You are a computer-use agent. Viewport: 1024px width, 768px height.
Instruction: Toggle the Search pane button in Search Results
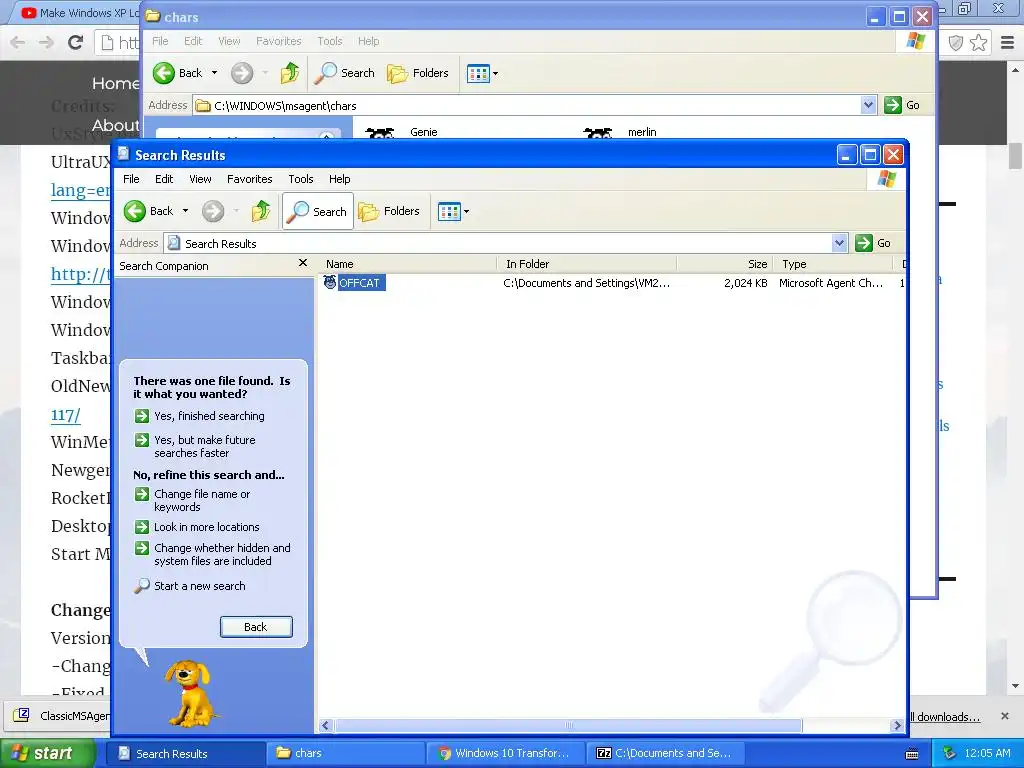point(317,211)
